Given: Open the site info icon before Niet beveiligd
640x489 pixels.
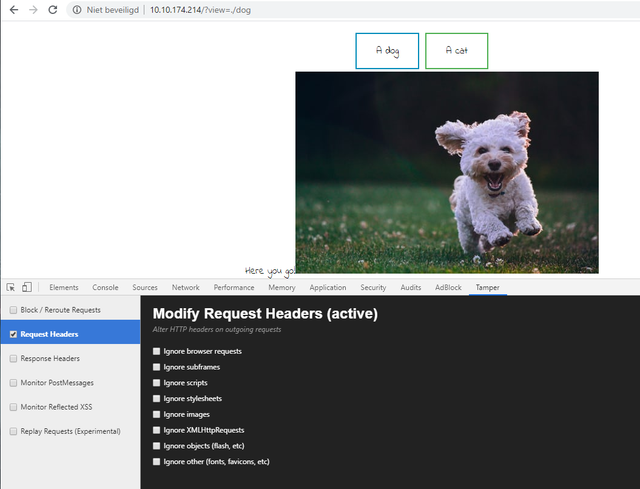Looking at the screenshot, I should point(77,10).
